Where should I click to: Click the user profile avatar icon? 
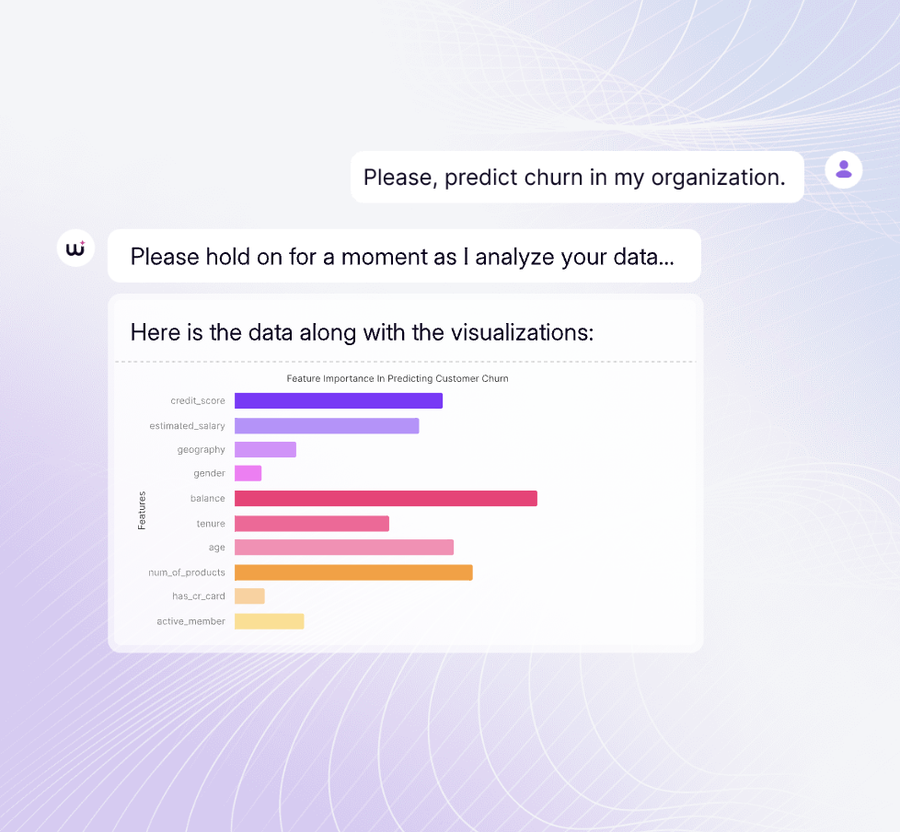coord(843,170)
